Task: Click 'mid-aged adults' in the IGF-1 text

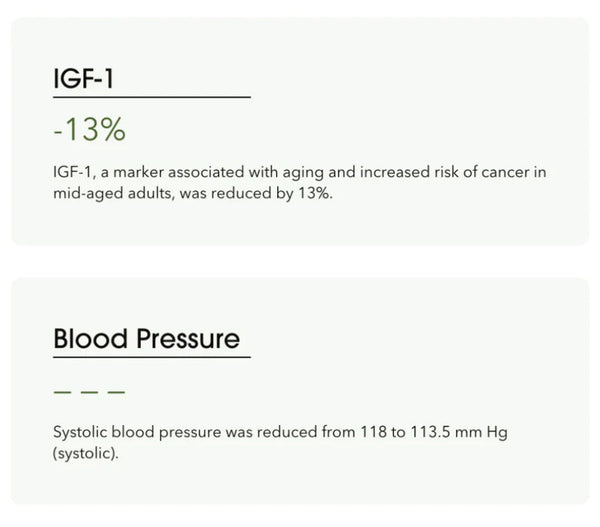Action: (x=114, y=193)
